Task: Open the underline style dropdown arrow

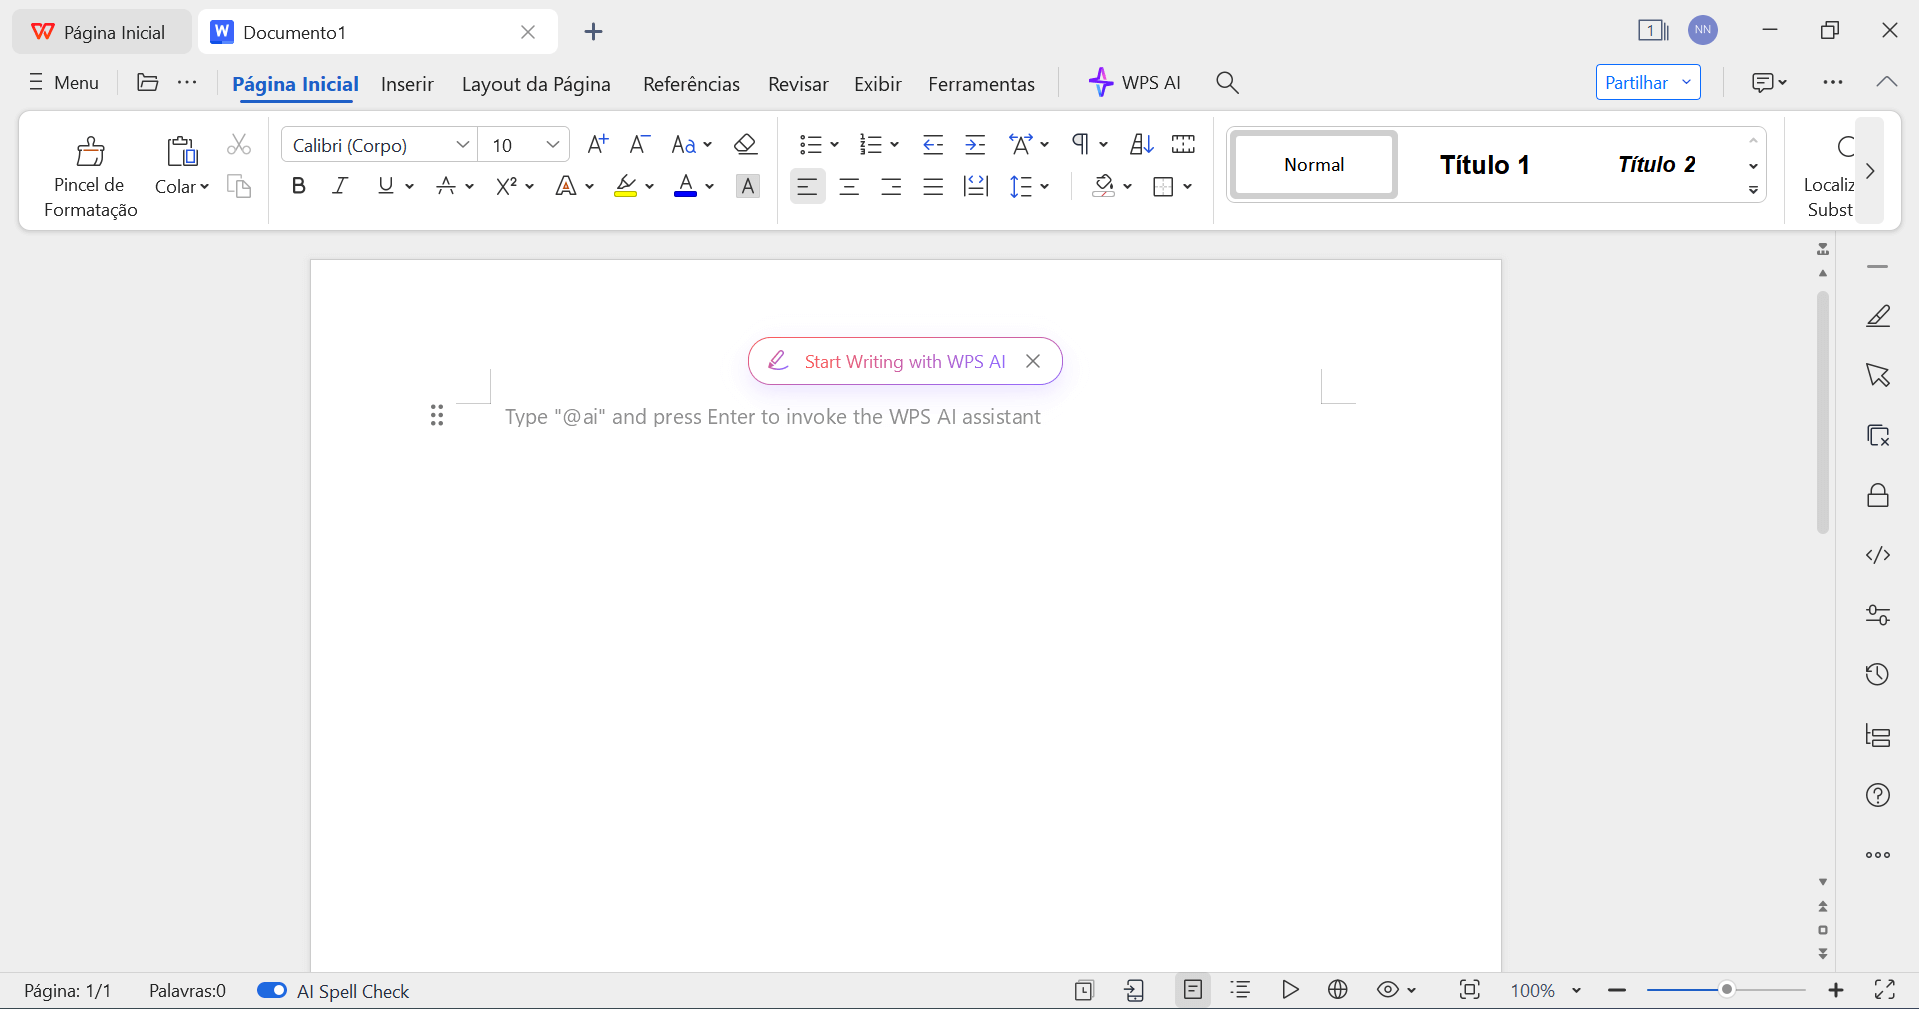Action: pyautogui.click(x=410, y=186)
